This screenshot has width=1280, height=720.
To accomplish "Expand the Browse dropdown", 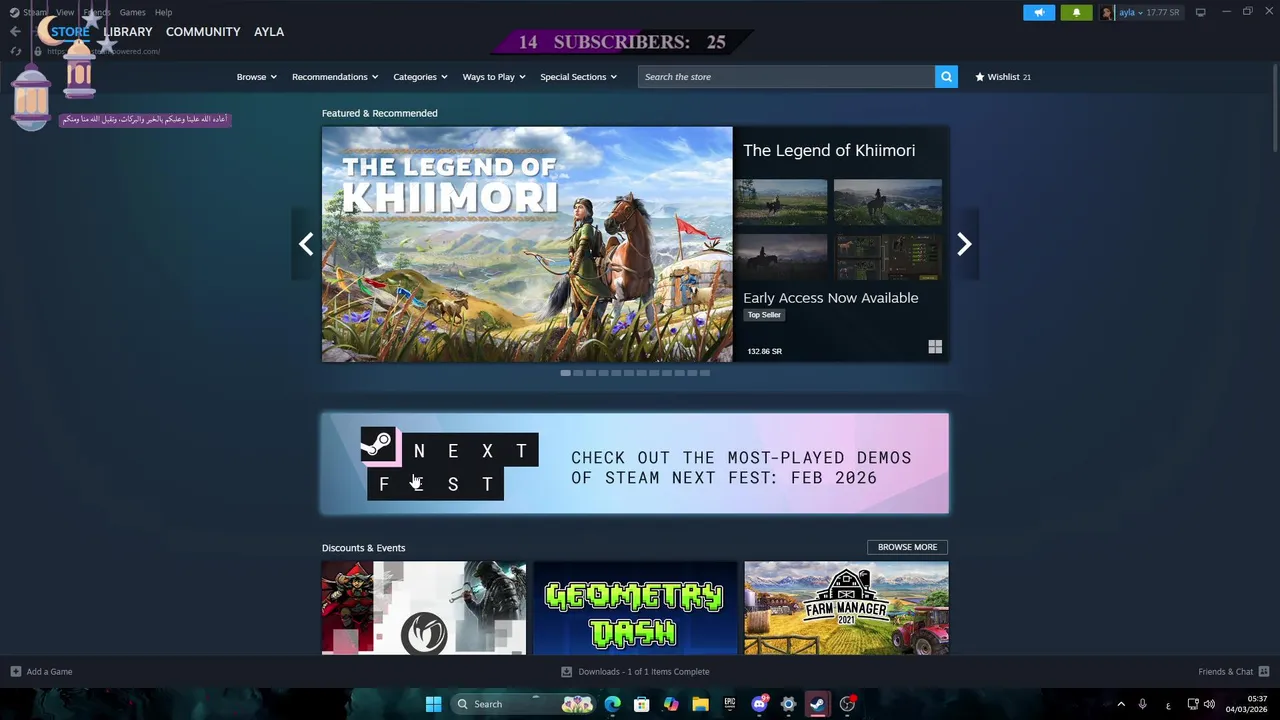I will pos(257,77).
